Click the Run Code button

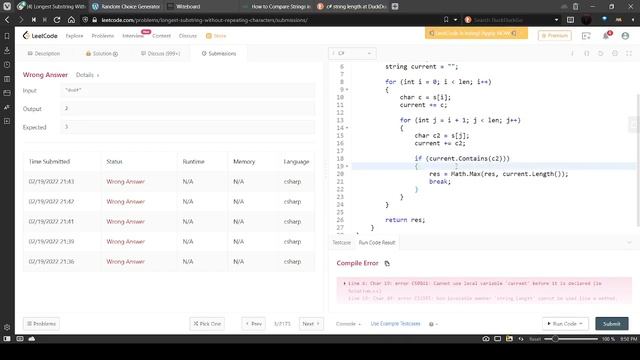565,324
